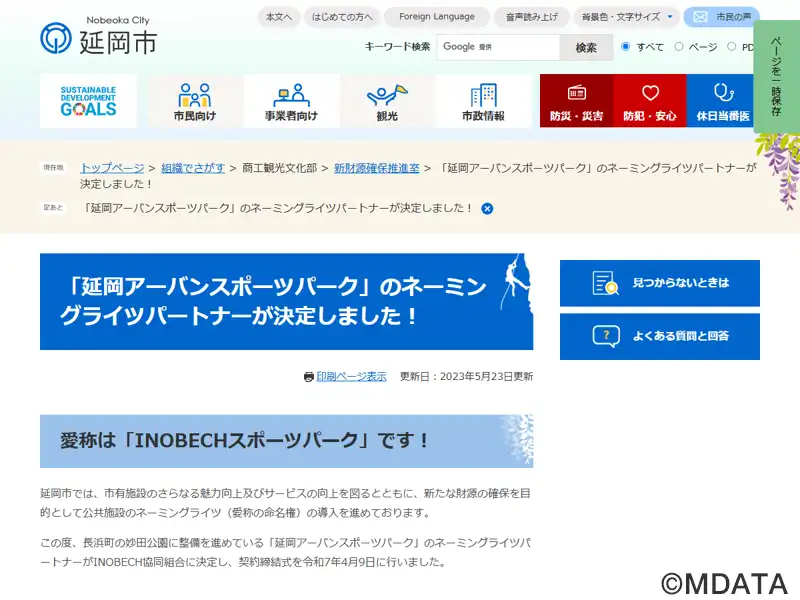
Task: Activate 音声読み上げ voice reading
Action: tap(532, 17)
